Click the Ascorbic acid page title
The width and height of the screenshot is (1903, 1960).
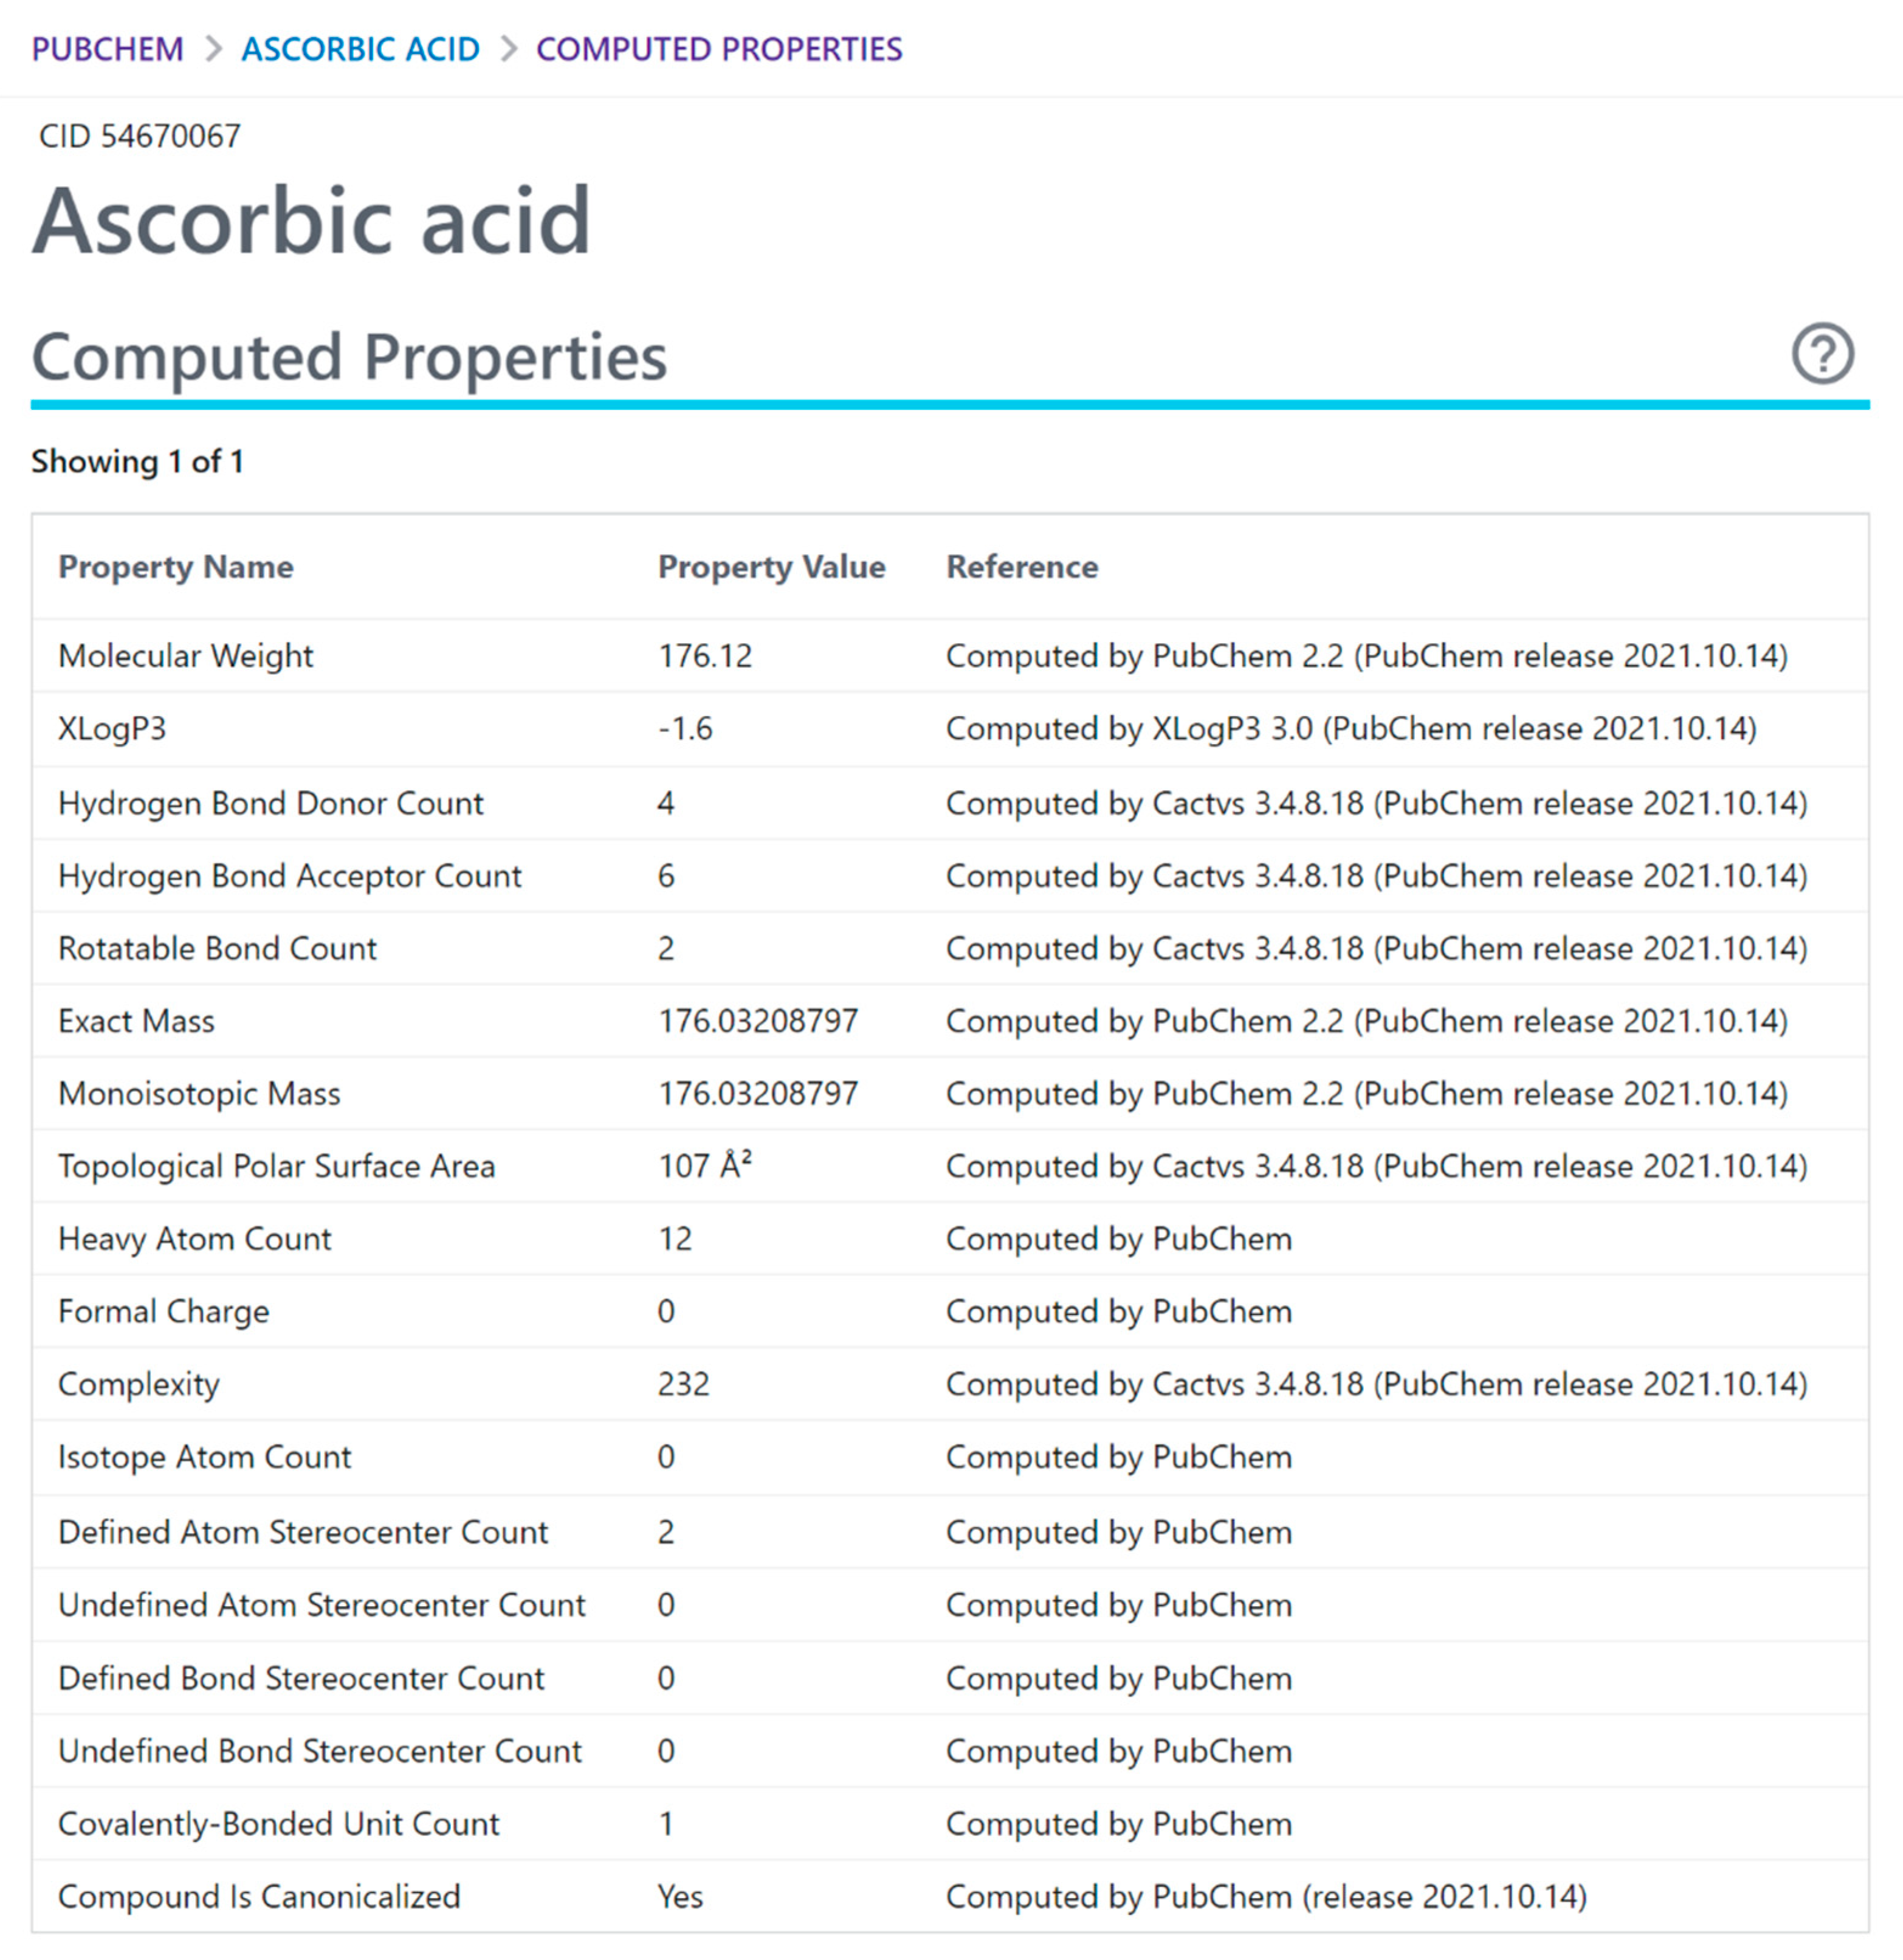tap(311, 221)
